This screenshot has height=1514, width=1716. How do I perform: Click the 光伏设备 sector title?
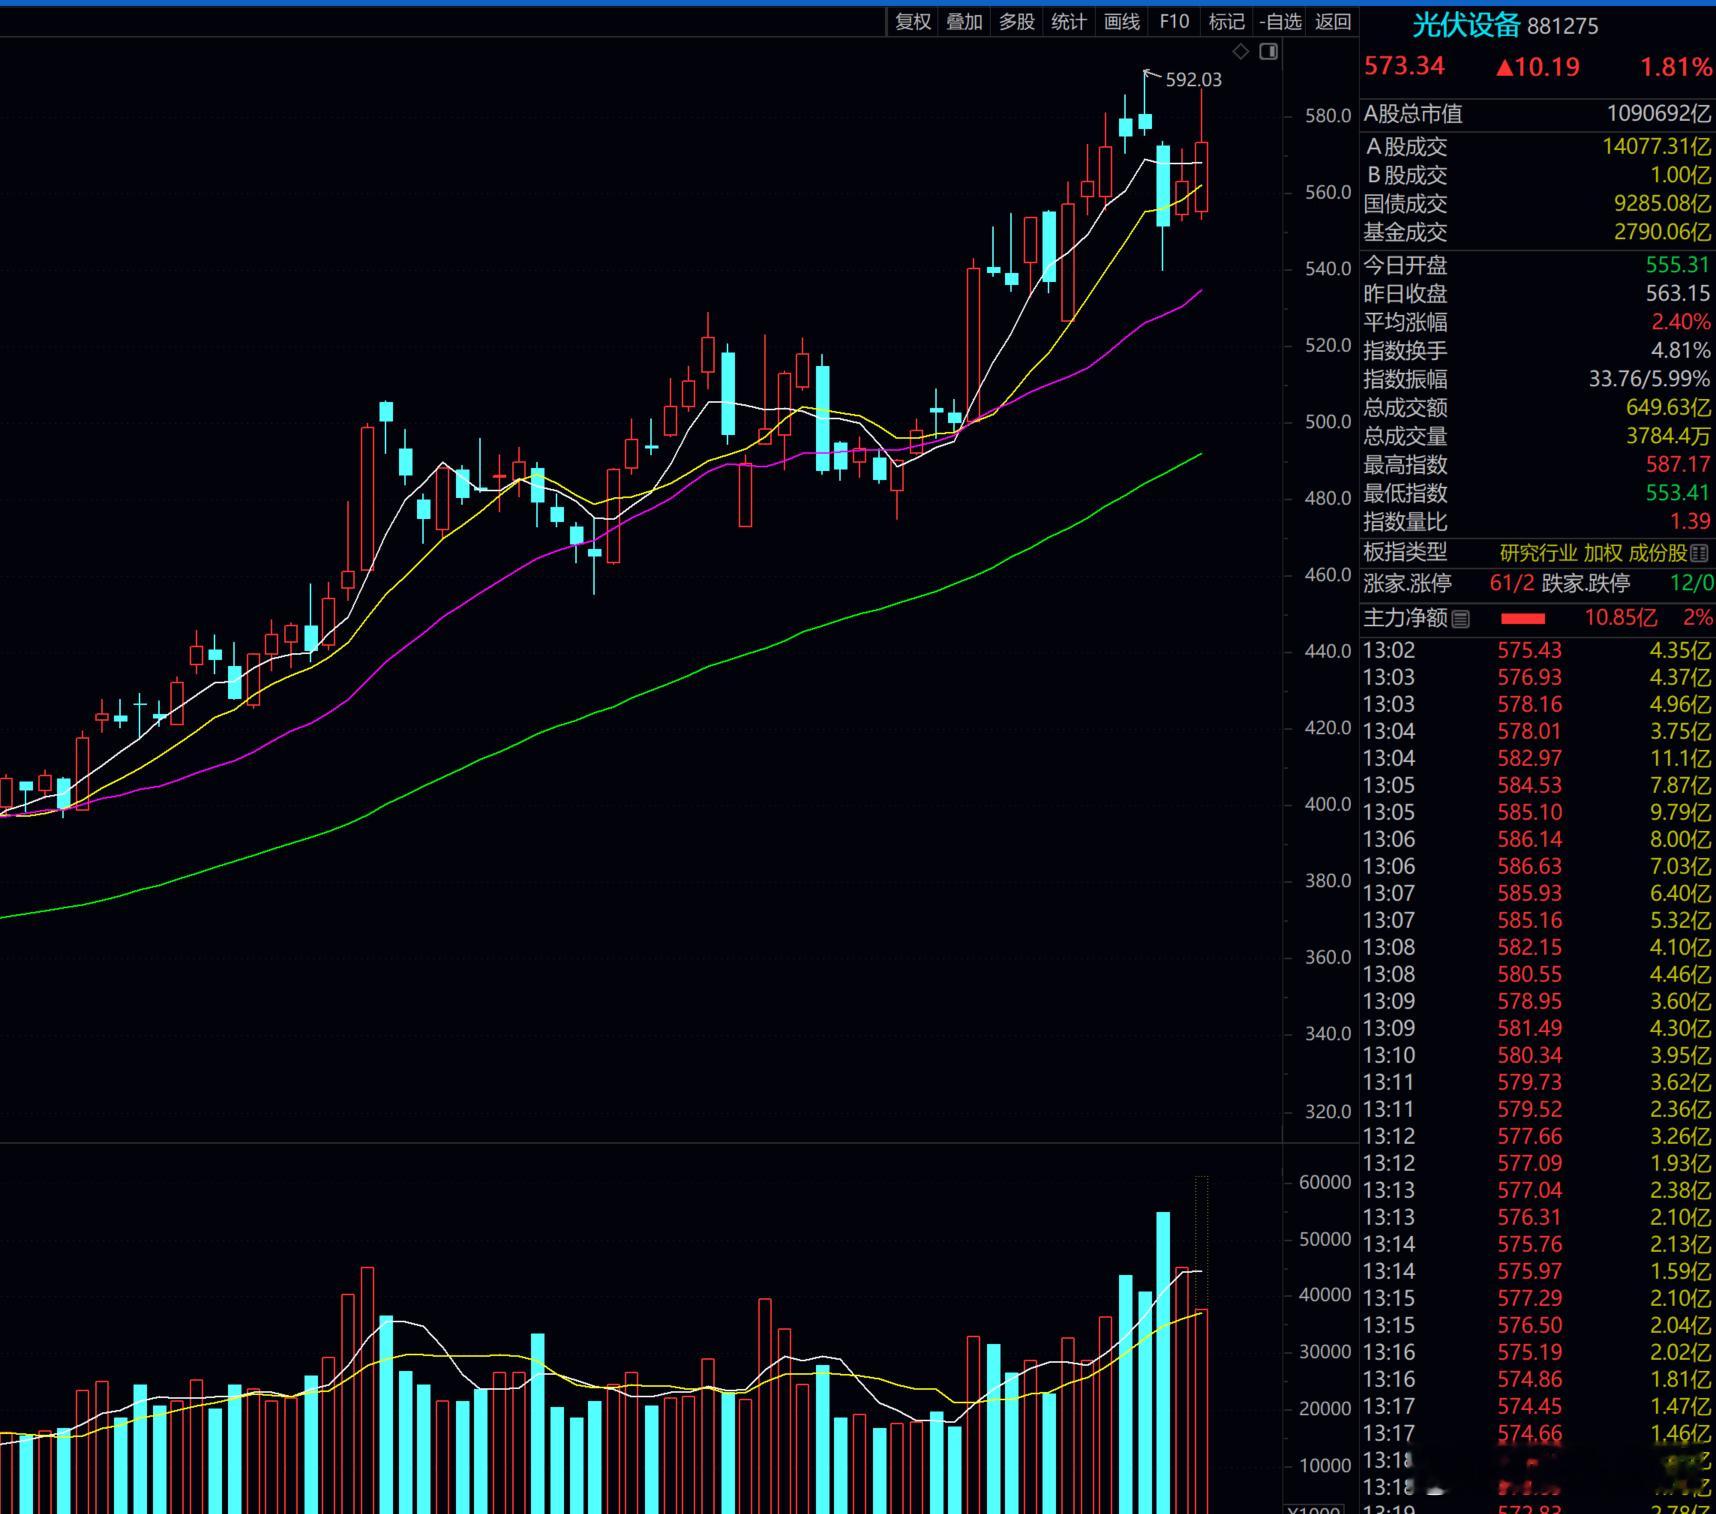(x=1466, y=25)
